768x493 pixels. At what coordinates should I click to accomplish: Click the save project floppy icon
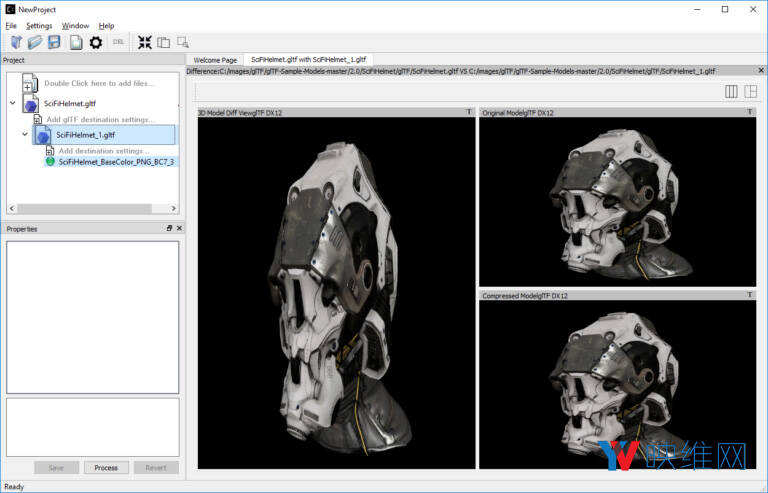pos(54,42)
